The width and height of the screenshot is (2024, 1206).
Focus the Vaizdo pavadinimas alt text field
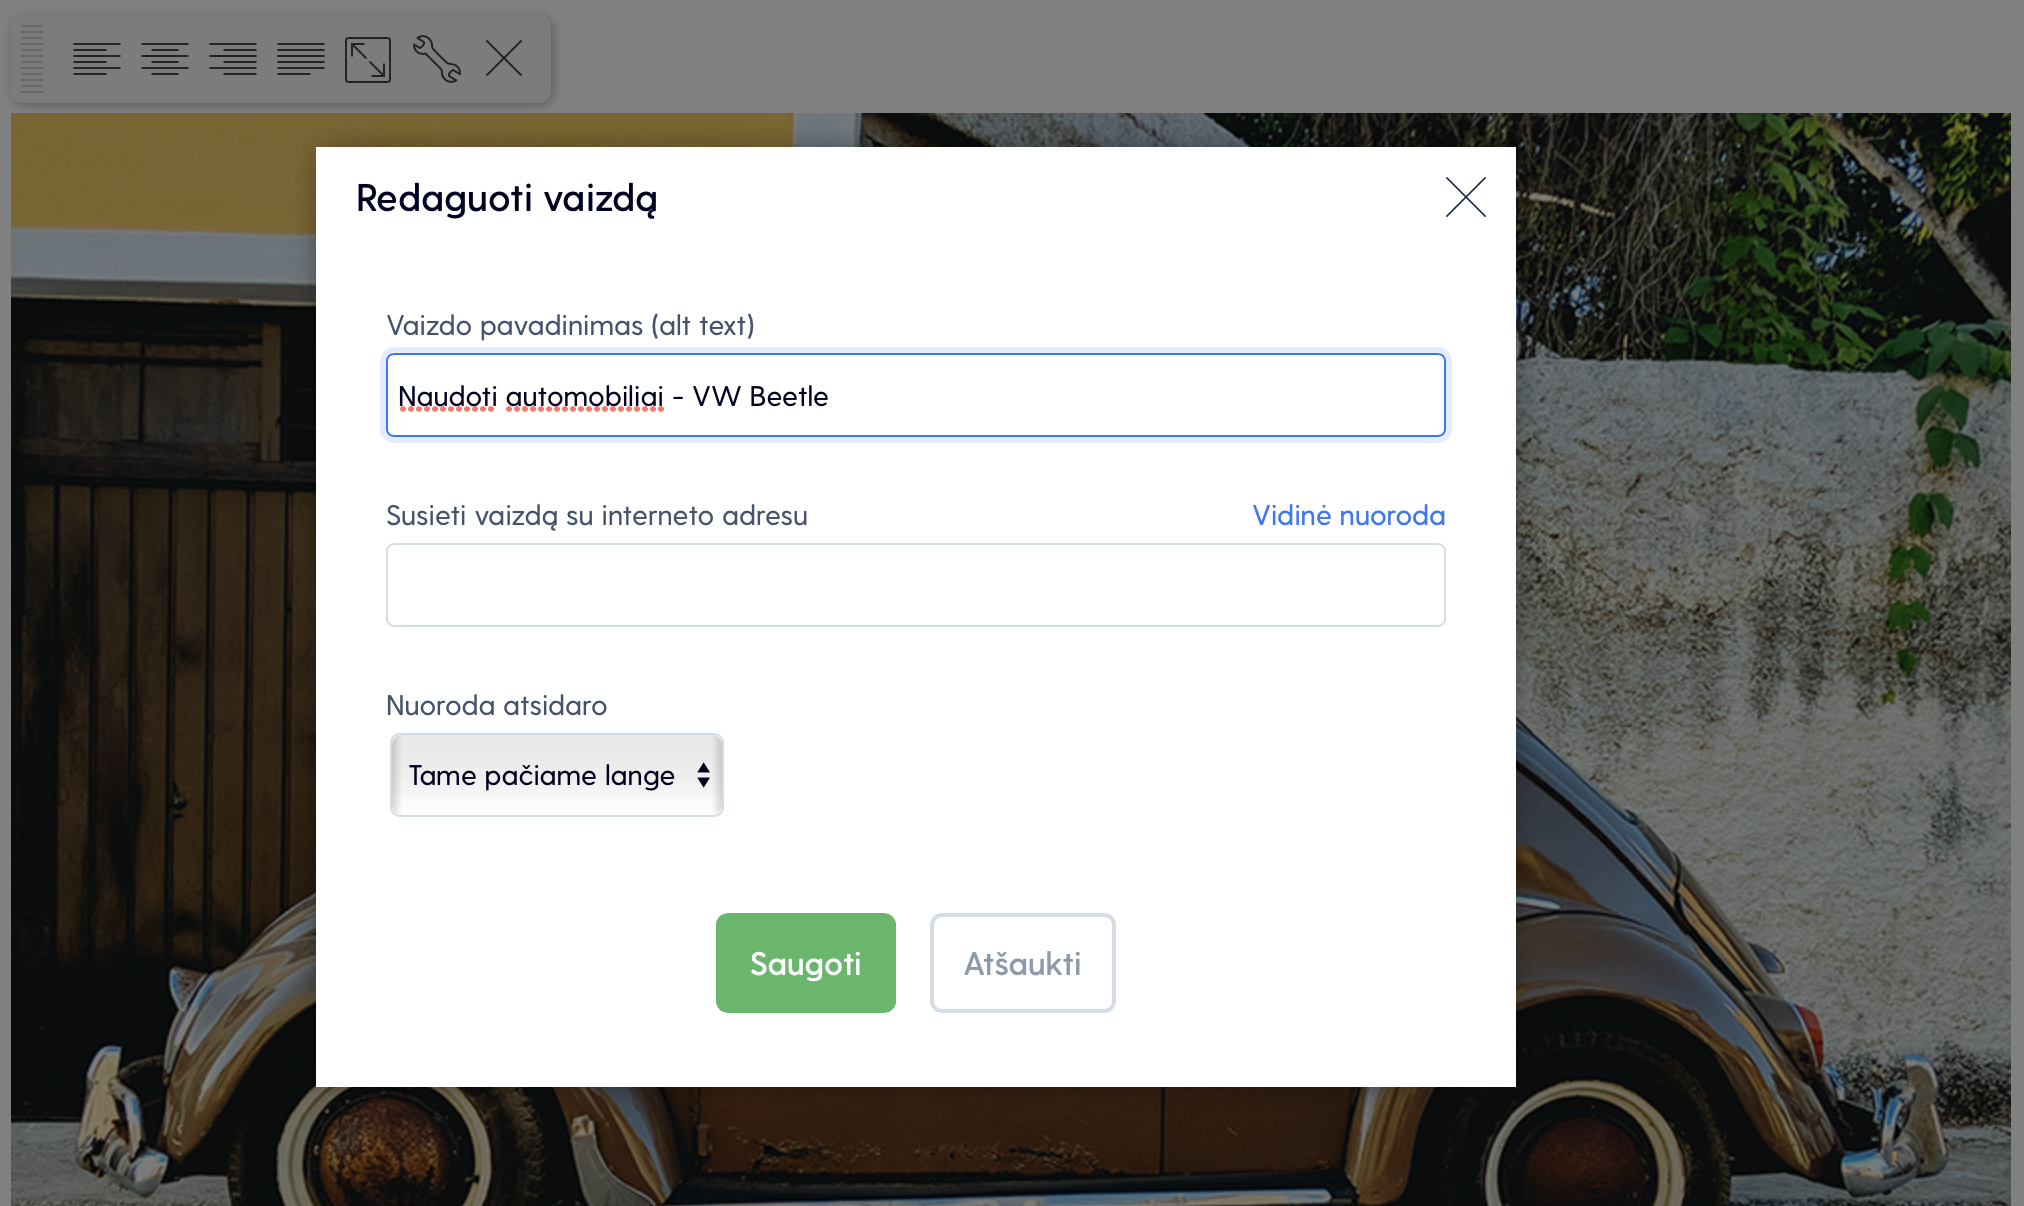point(916,395)
